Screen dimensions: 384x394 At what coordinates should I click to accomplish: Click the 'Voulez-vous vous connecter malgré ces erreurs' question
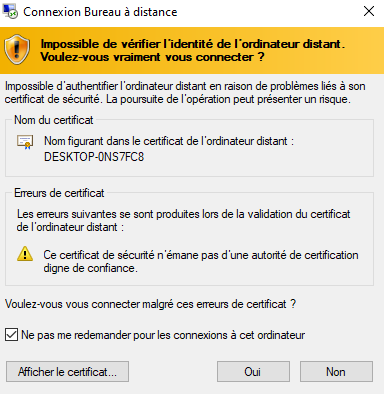150,304
